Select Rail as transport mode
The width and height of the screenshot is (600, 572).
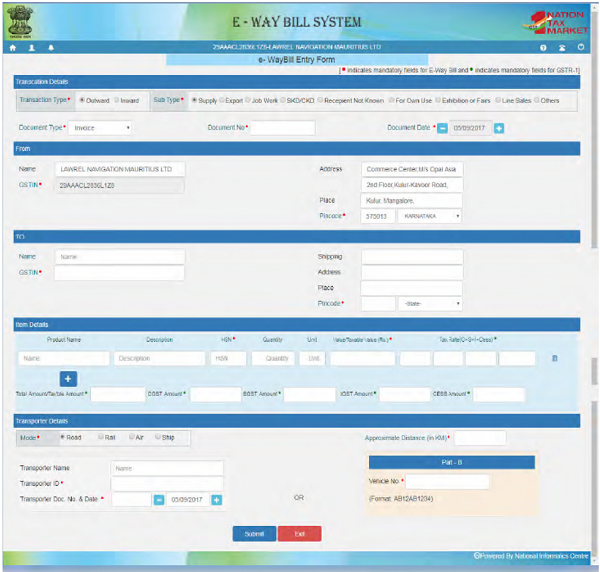tap(100, 437)
